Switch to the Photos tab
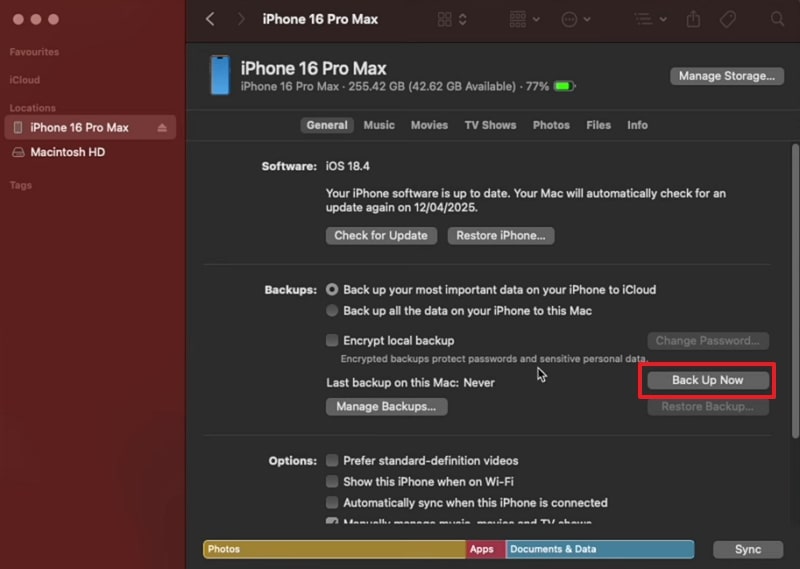Image resolution: width=800 pixels, height=569 pixels. tap(551, 125)
